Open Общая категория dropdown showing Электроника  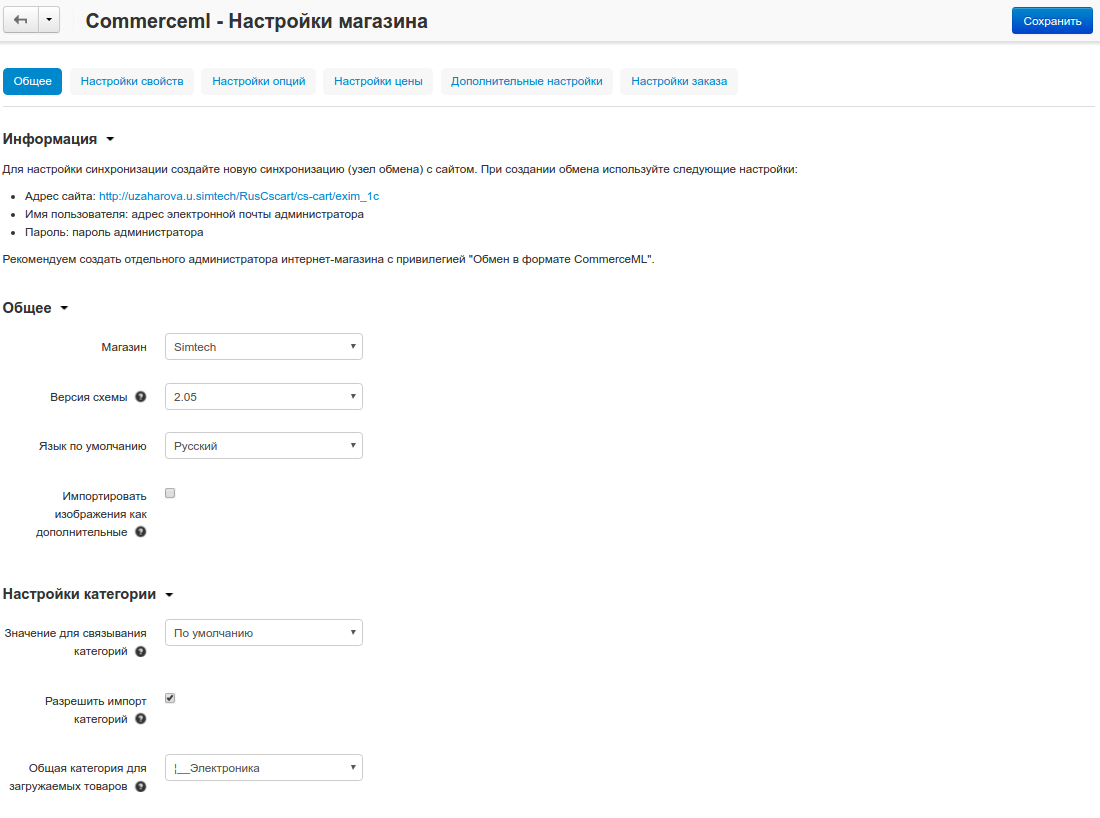264,767
